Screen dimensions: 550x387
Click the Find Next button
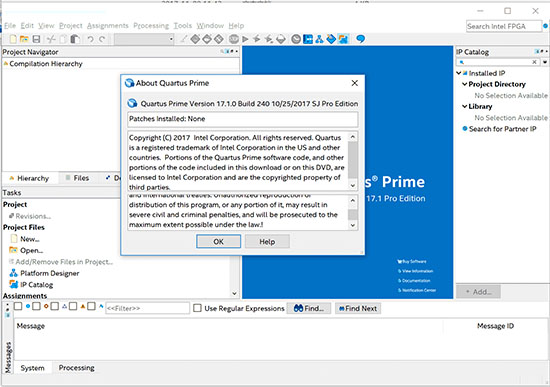[358, 308]
